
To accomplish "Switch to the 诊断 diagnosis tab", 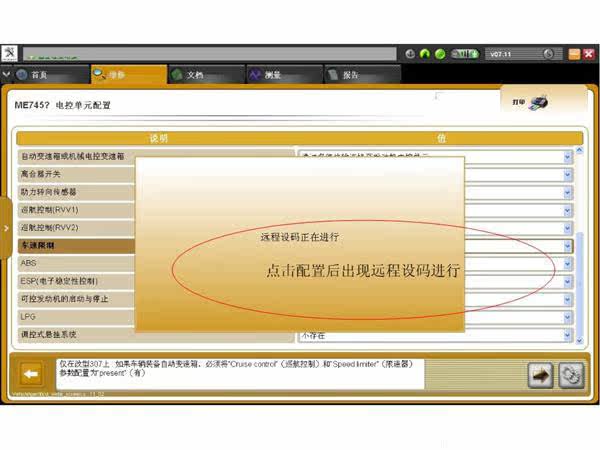I will [129, 74].
